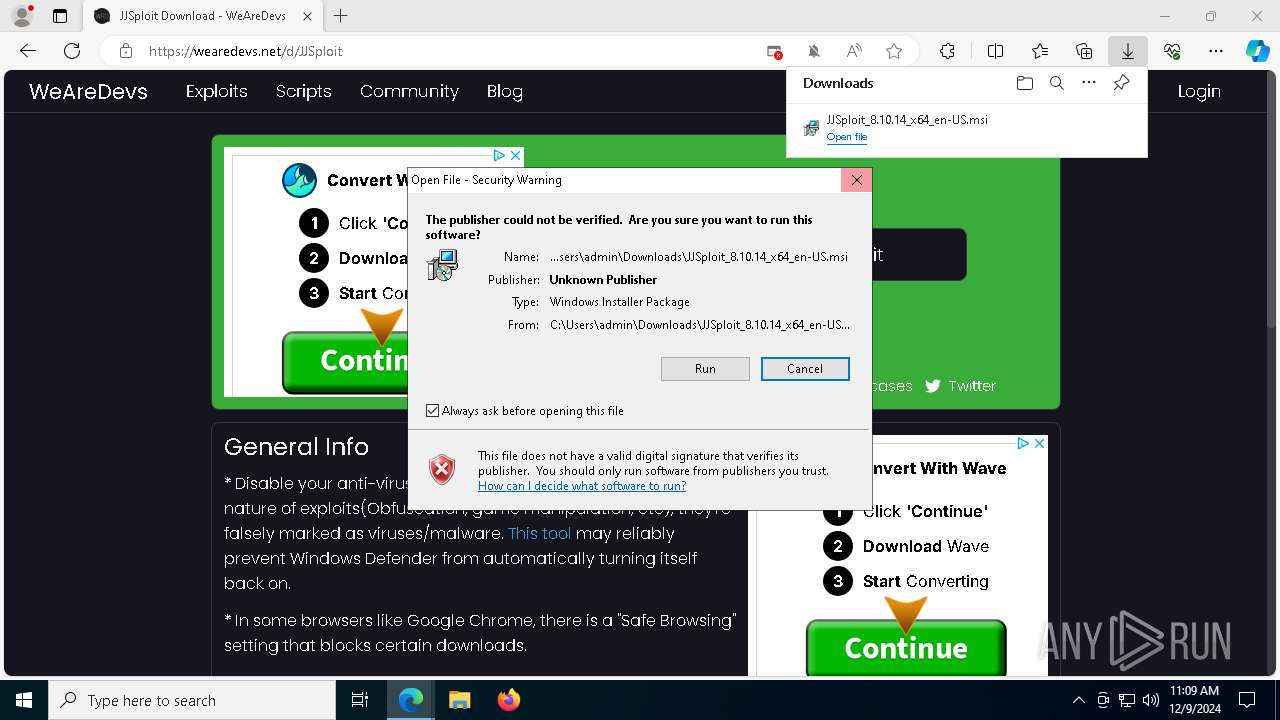Viewport: 1280px width, 720px height.
Task: Open the Blog menu item
Action: pyautogui.click(x=505, y=91)
